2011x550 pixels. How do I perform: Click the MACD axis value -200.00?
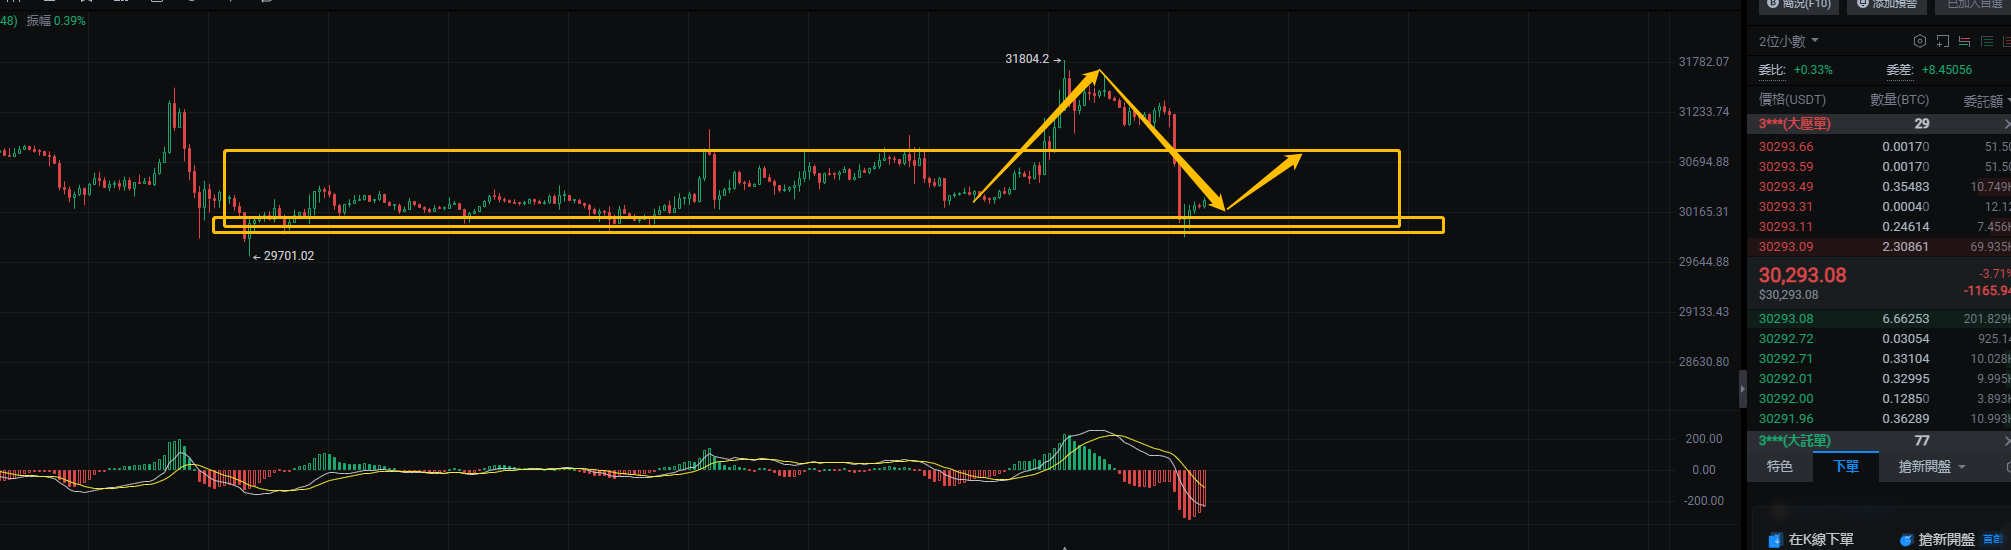[x=1703, y=501]
